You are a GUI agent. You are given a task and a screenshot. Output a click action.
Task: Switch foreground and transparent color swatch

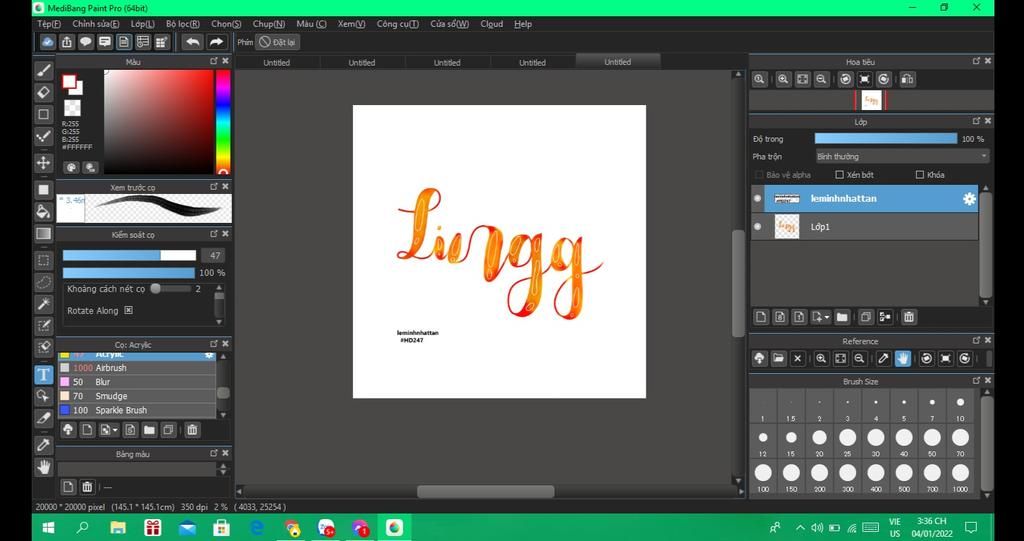tap(72, 108)
